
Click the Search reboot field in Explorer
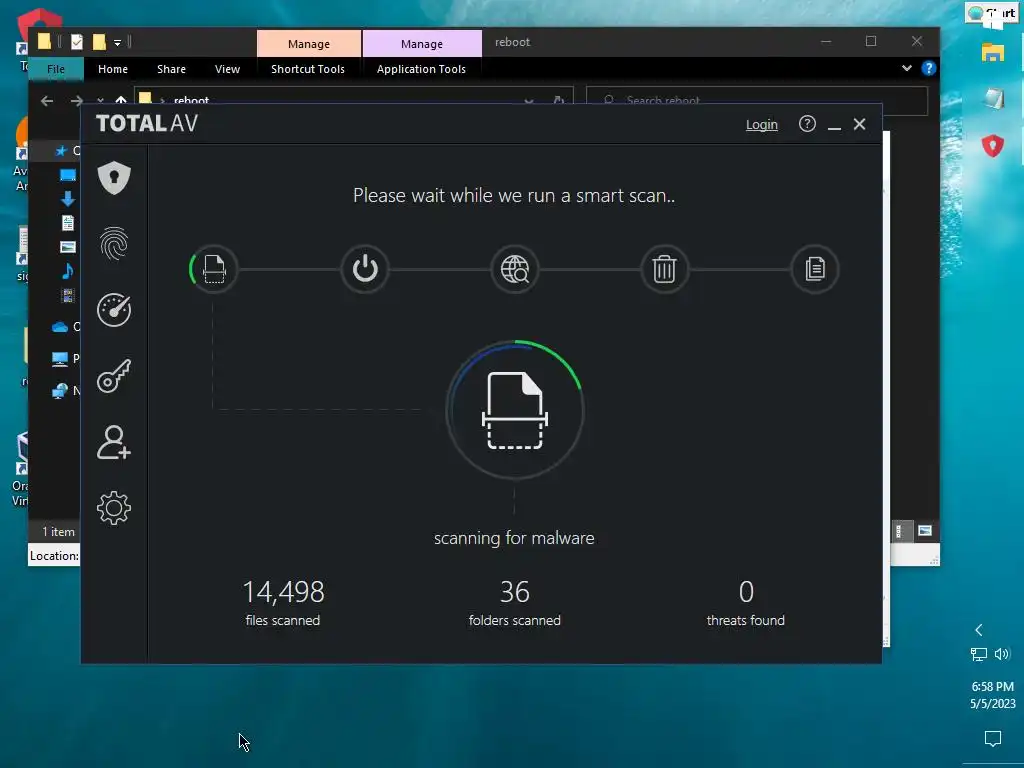757,101
